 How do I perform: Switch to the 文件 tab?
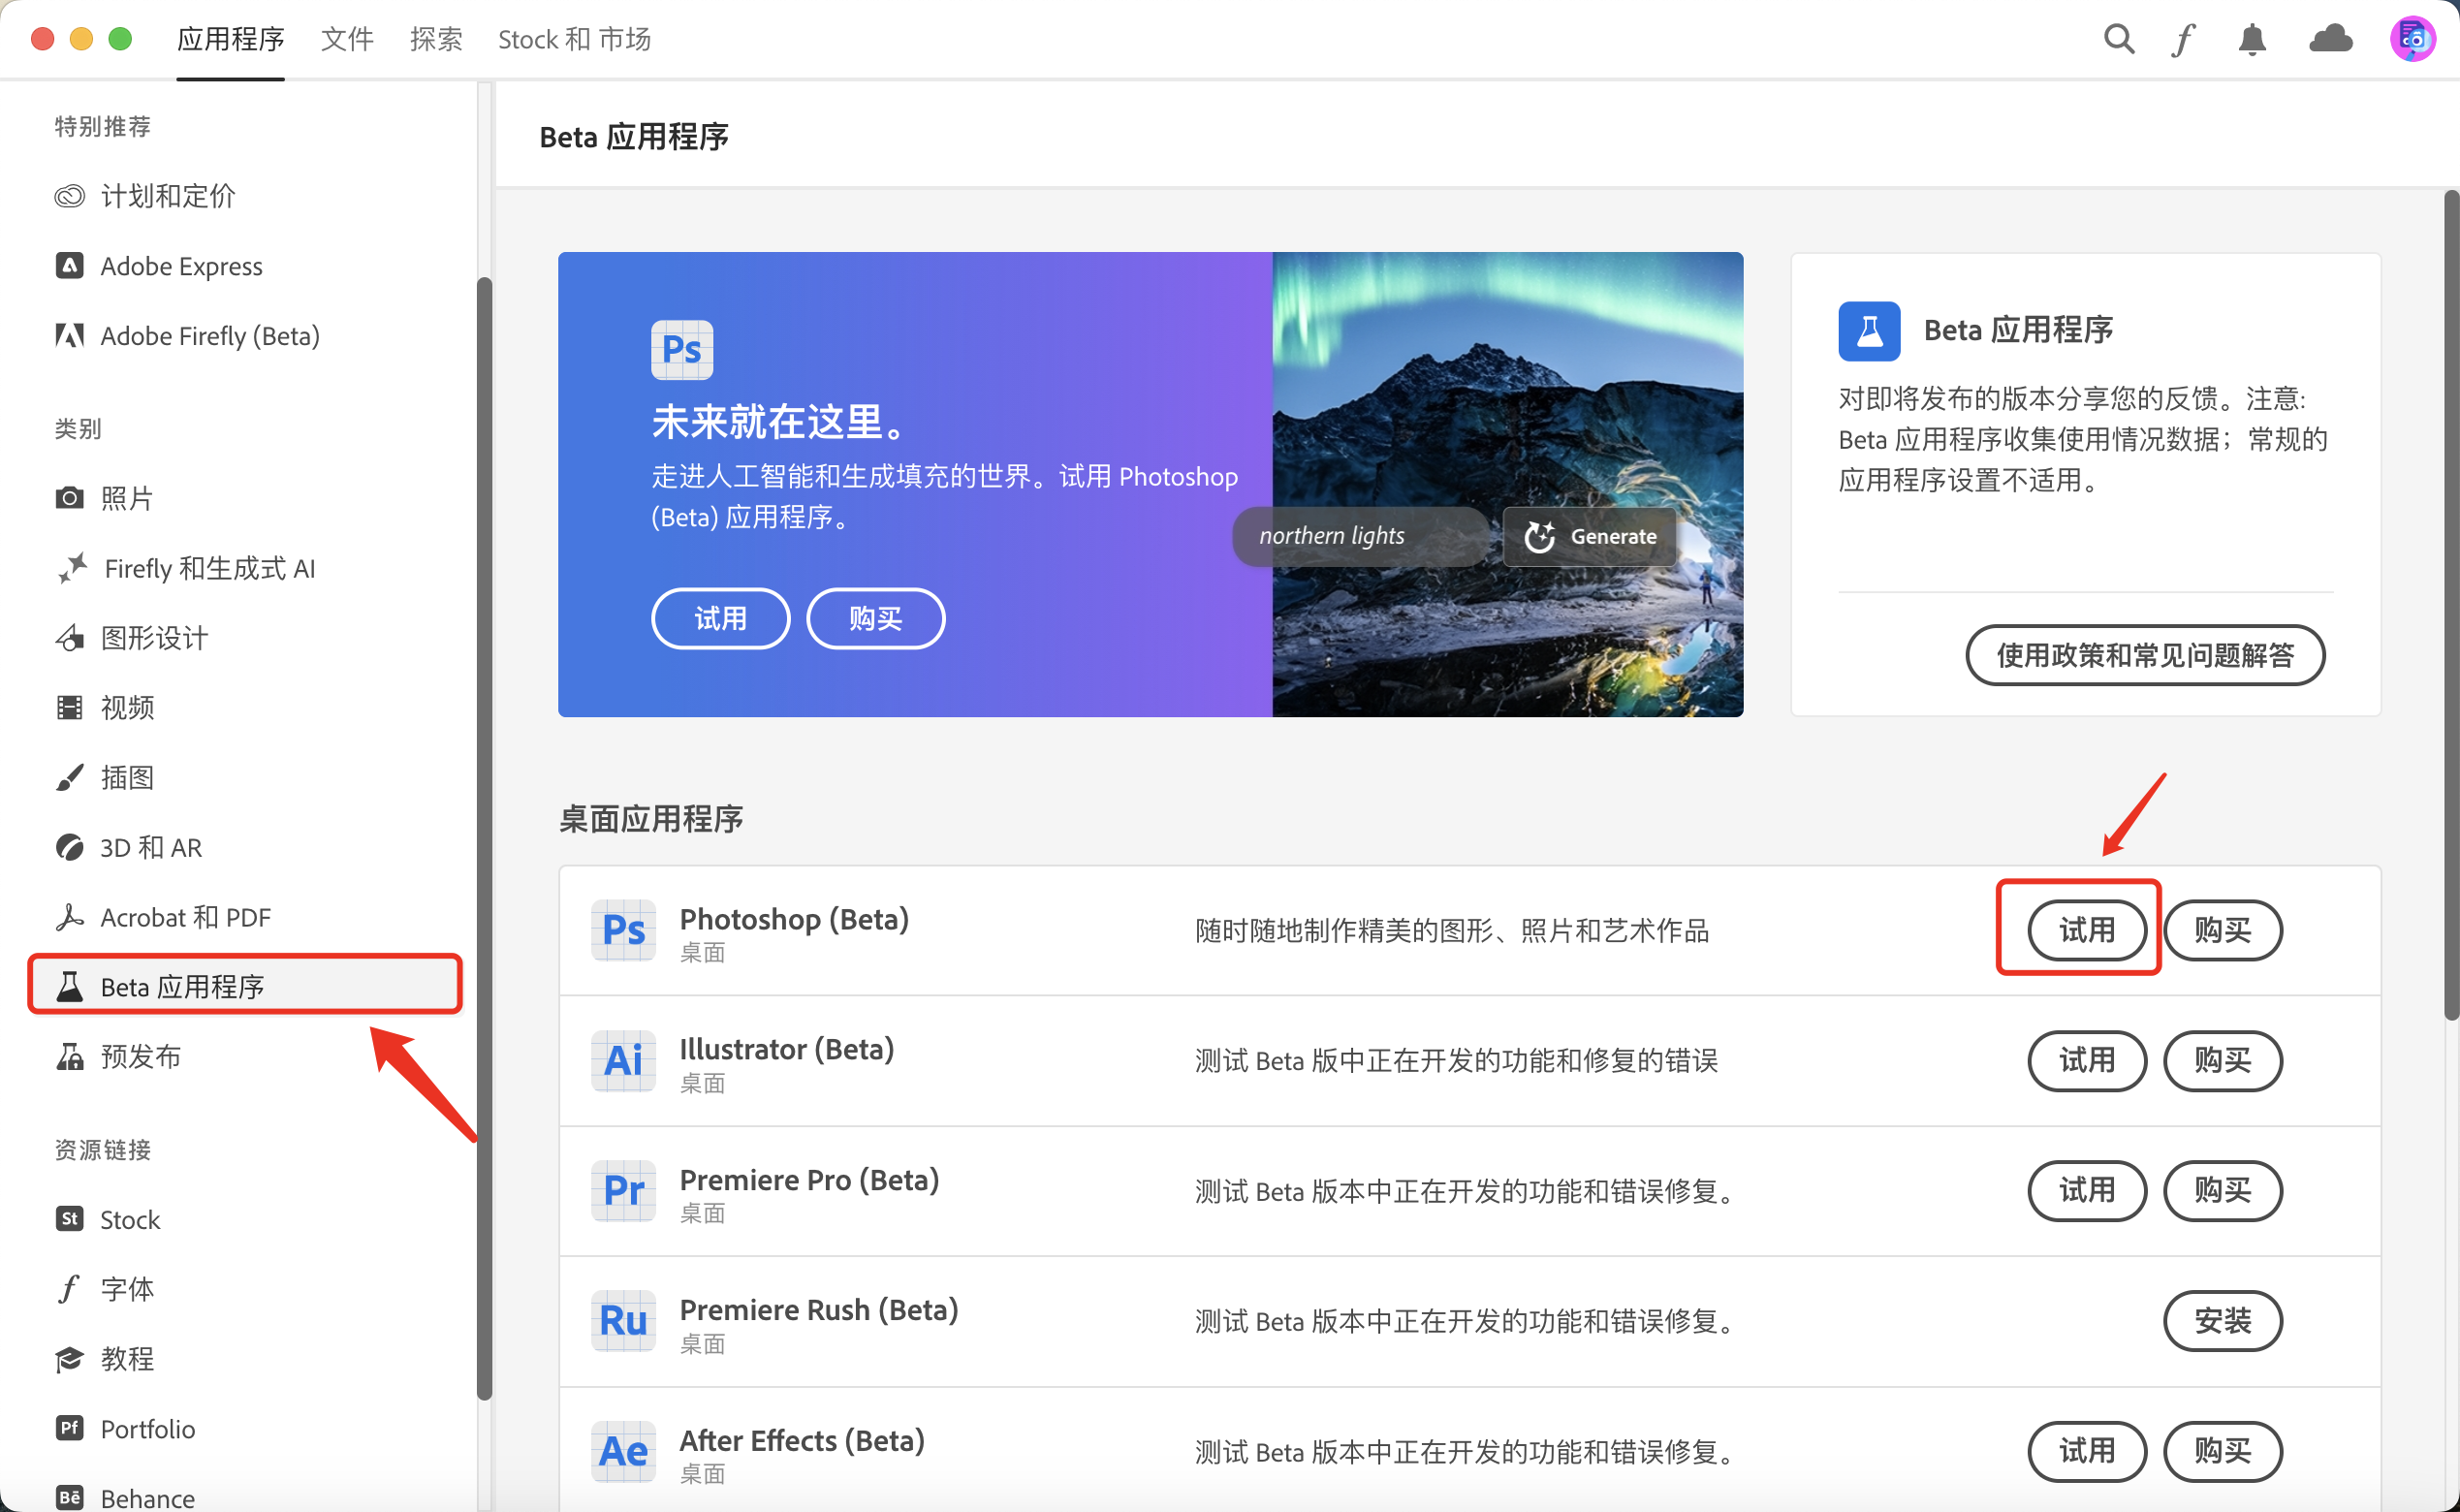point(346,39)
